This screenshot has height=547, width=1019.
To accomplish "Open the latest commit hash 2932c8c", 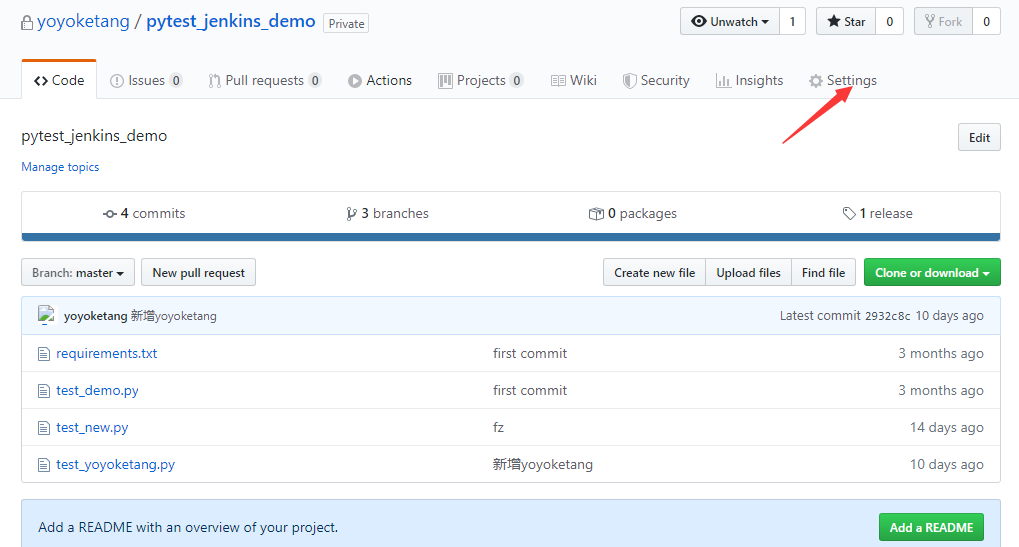I will point(888,316).
